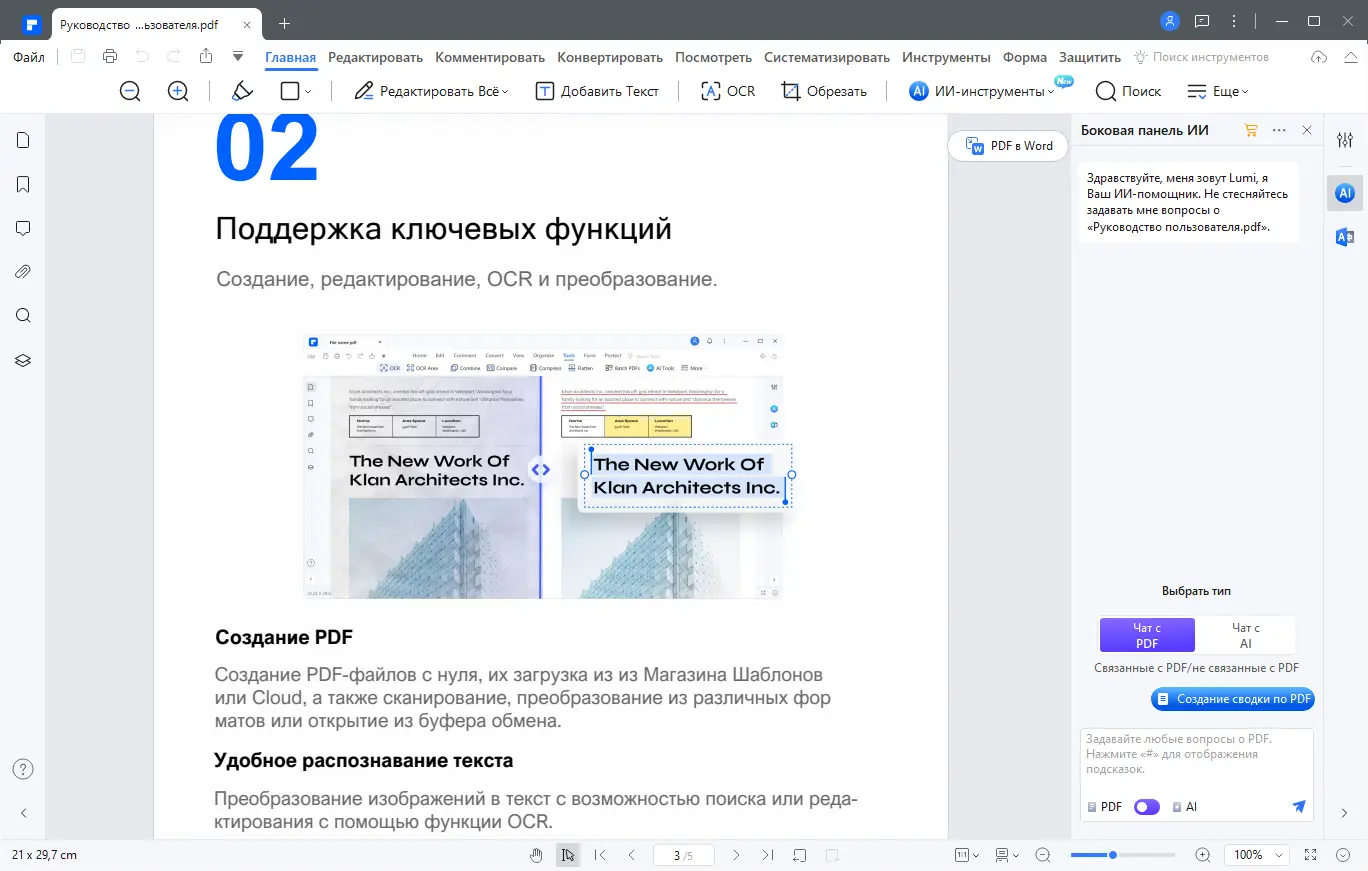Image resolution: width=1368 pixels, height=871 pixels.
Task: Click the PDF в Word button
Action: (x=1009, y=146)
